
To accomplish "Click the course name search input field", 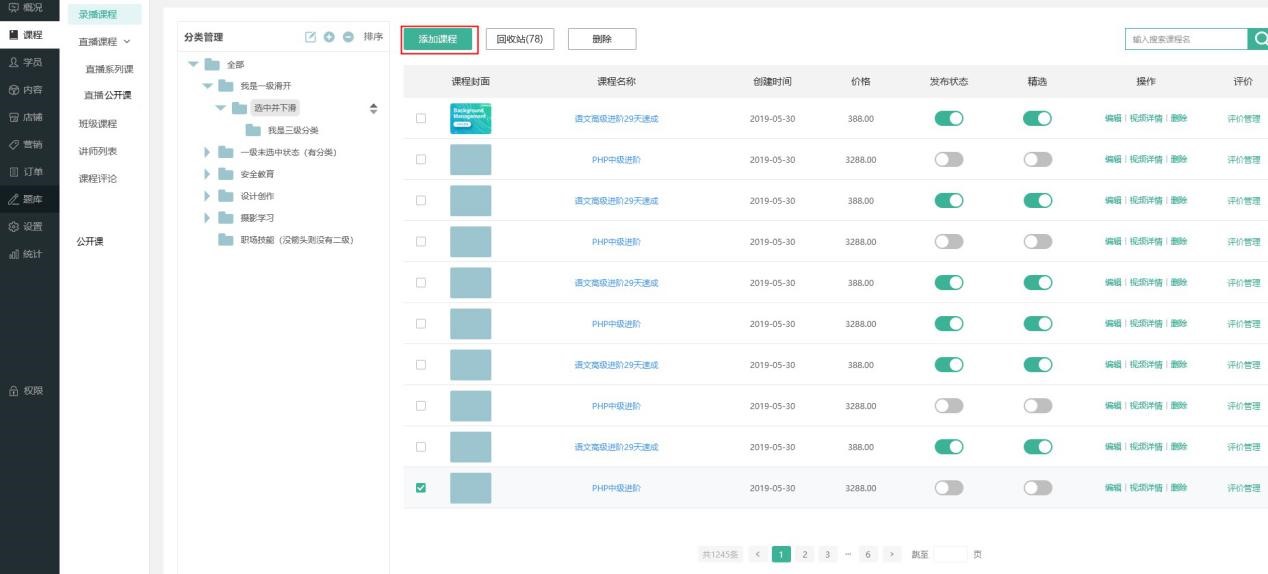I will pyautogui.click(x=1185, y=39).
